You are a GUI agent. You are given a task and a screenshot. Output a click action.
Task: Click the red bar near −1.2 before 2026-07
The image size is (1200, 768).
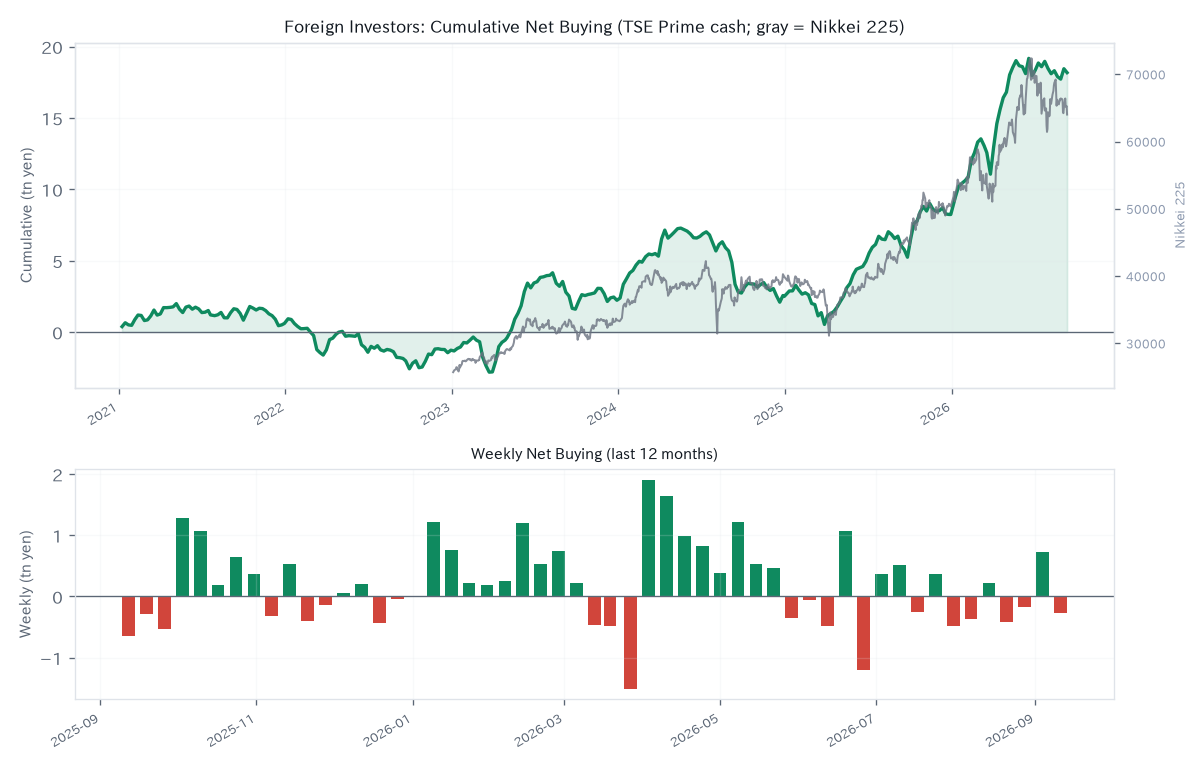[x=863, y=633]
